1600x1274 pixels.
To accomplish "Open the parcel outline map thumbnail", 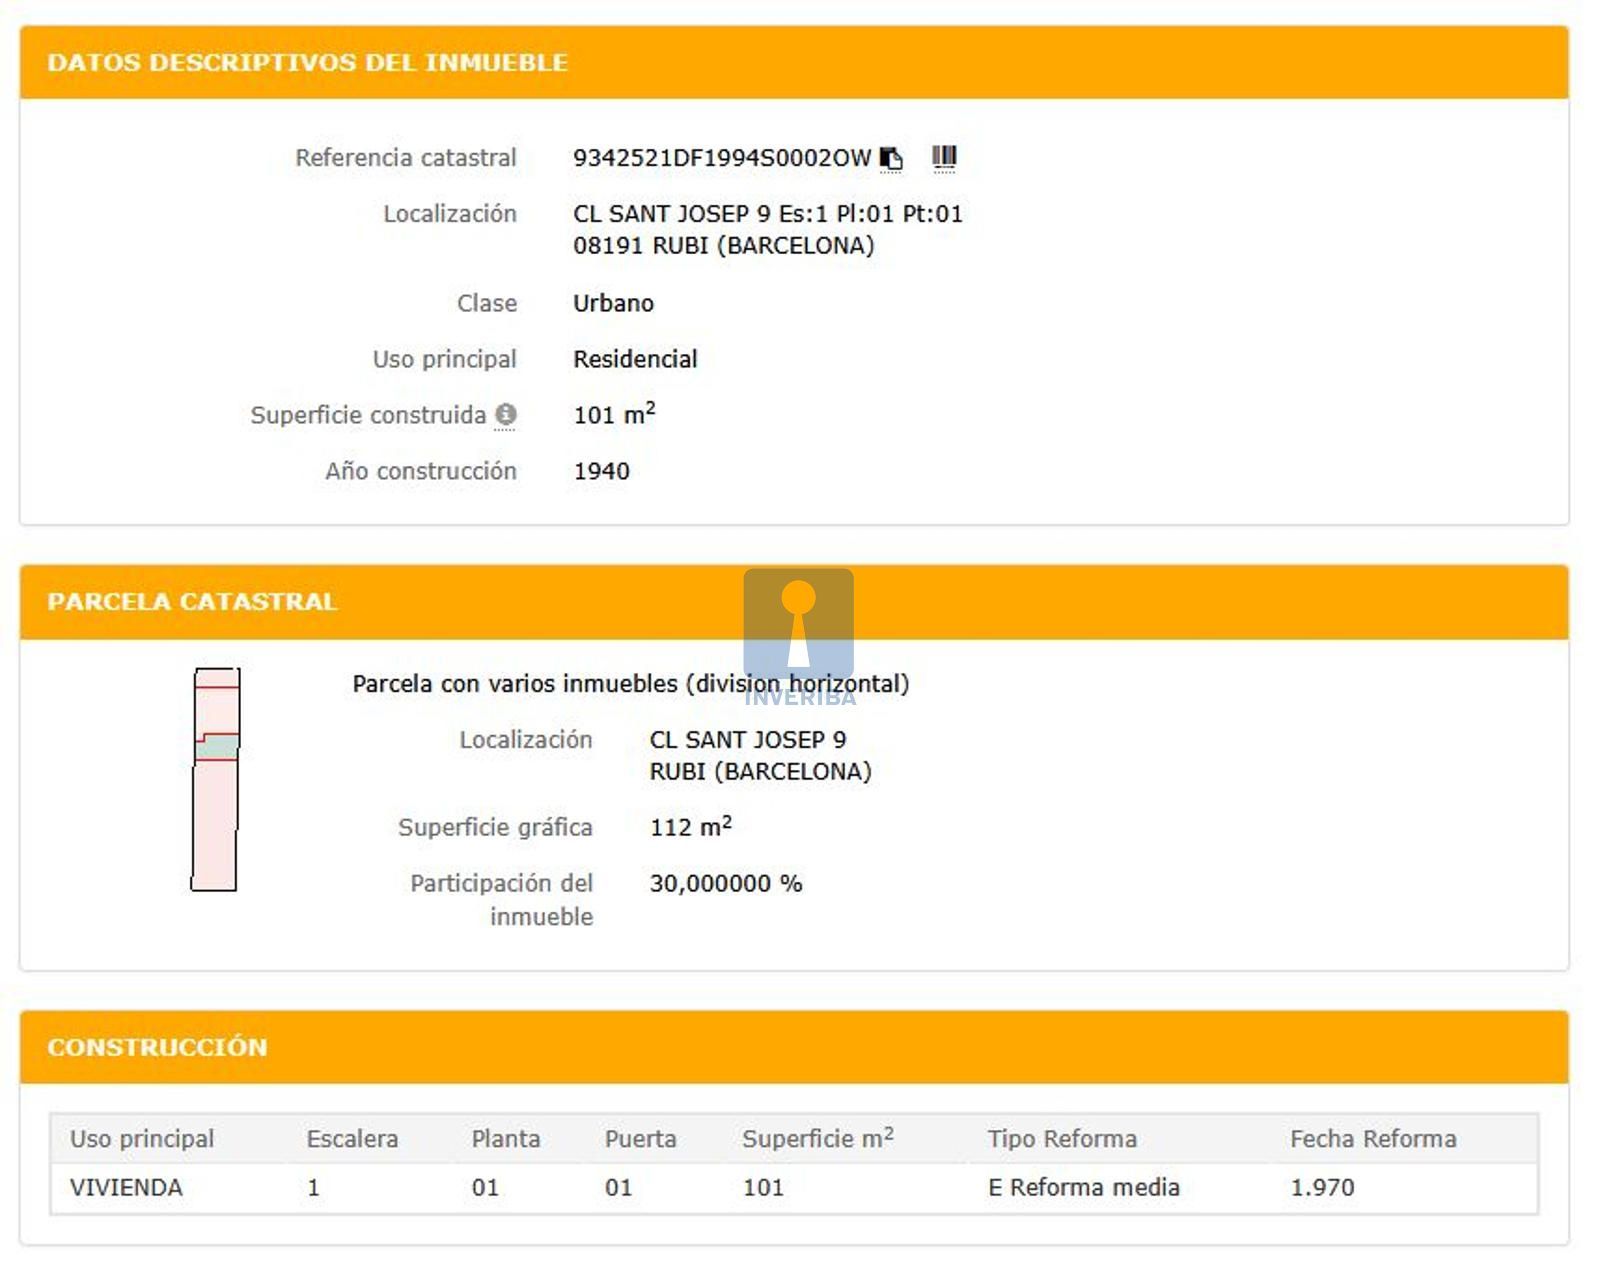I will pyautogui.click(x=216, y=779).
